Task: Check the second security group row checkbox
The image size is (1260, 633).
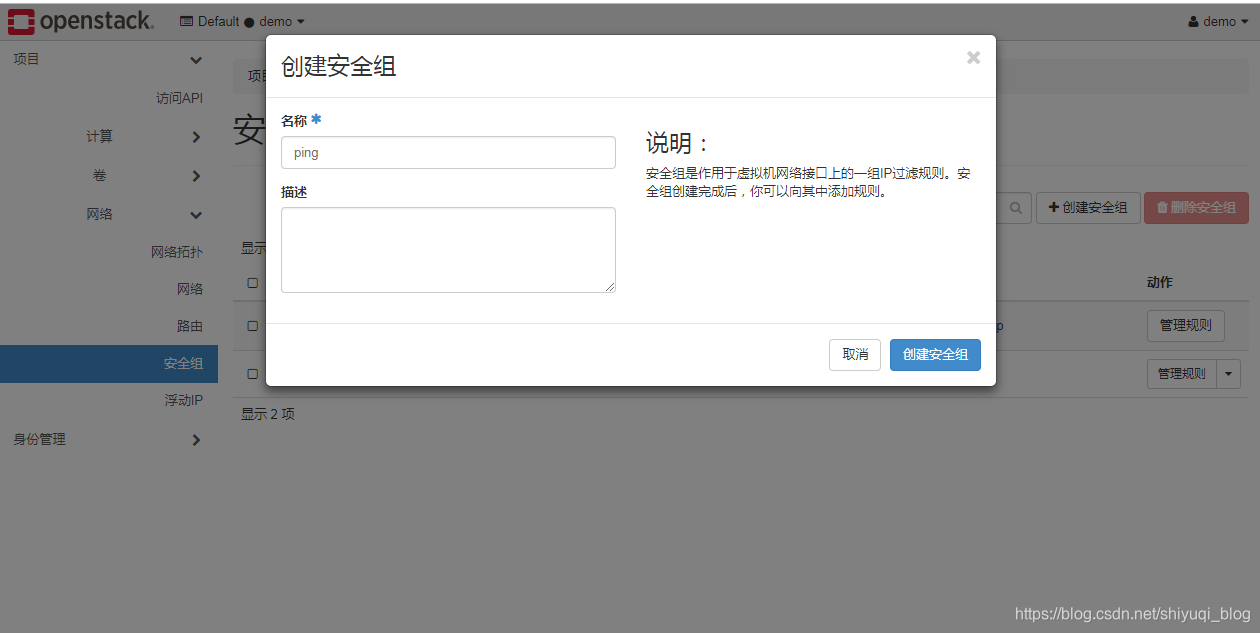Action: pos(252,373)
